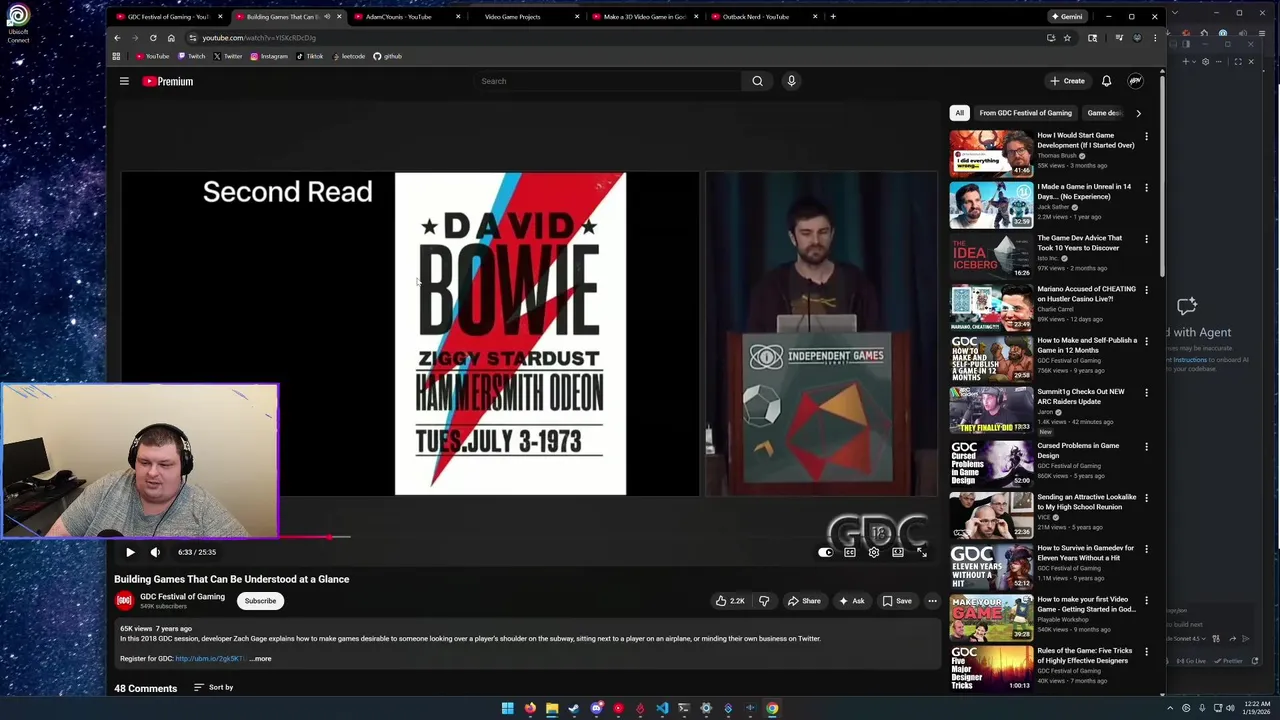The height and width of the screenshot is (720, 1280).
Task: Enter fullscreen on the video player
Action: [x=922, y=552]
